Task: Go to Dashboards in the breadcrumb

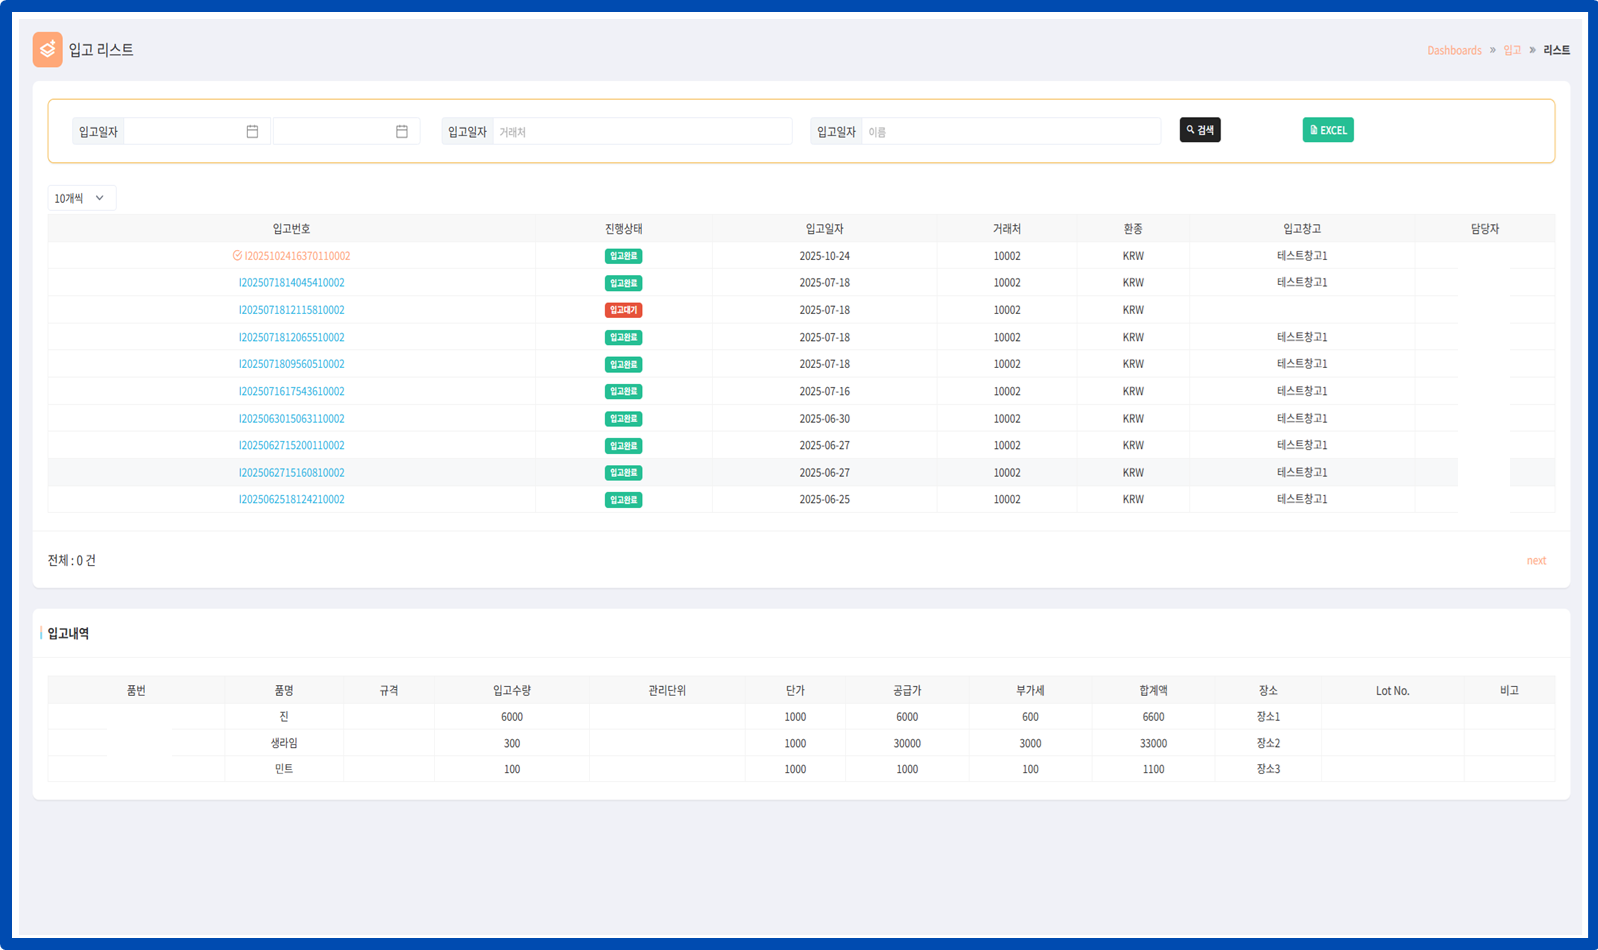Action: [1453, 50]
